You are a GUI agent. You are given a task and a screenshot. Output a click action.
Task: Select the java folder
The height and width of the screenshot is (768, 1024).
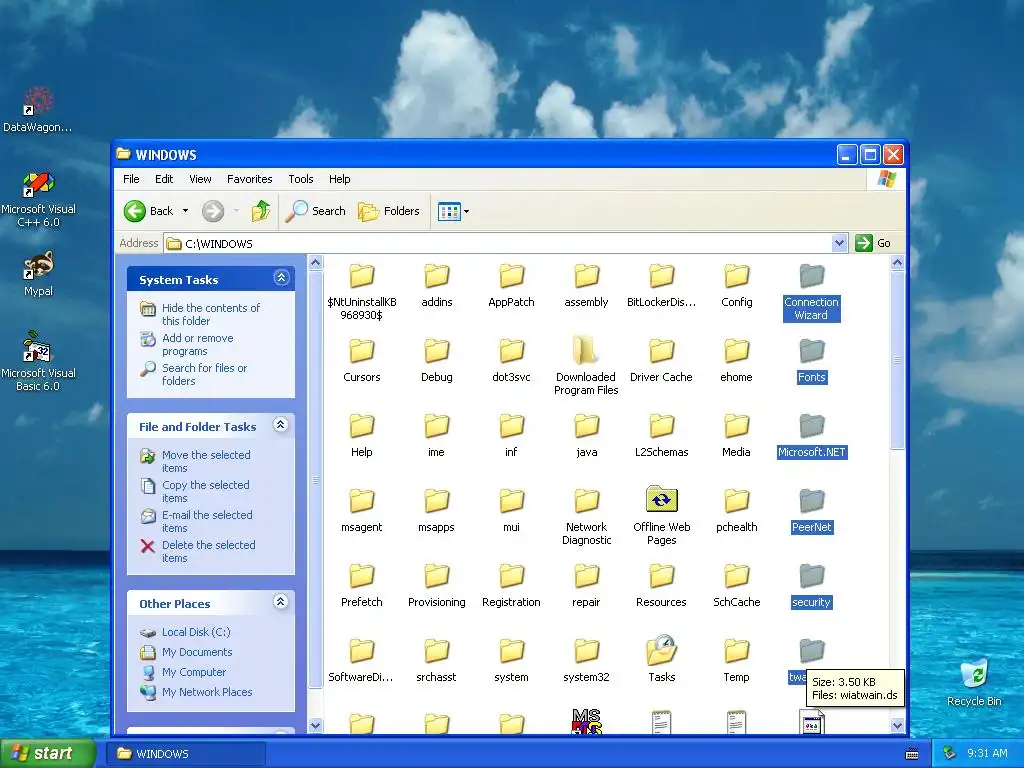586,435
